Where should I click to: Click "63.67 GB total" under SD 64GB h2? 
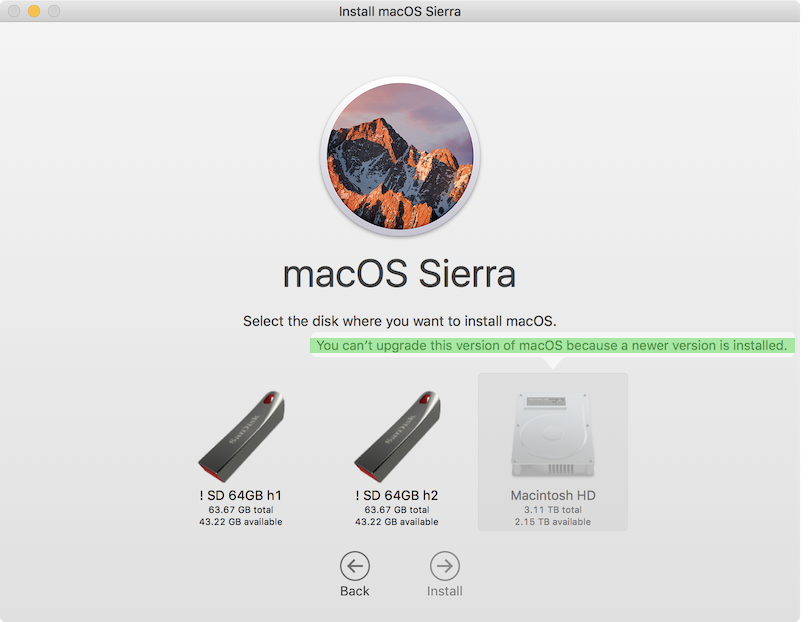[x=397, y=510]
